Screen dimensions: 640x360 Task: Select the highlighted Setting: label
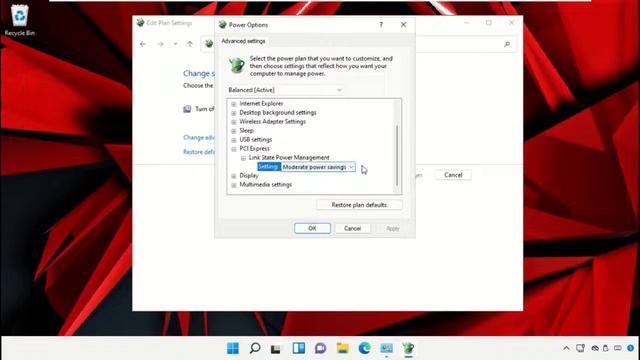268,167
